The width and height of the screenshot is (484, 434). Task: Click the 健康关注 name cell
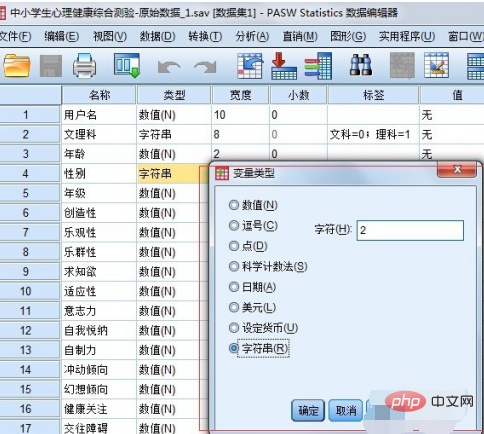point(99,409)
